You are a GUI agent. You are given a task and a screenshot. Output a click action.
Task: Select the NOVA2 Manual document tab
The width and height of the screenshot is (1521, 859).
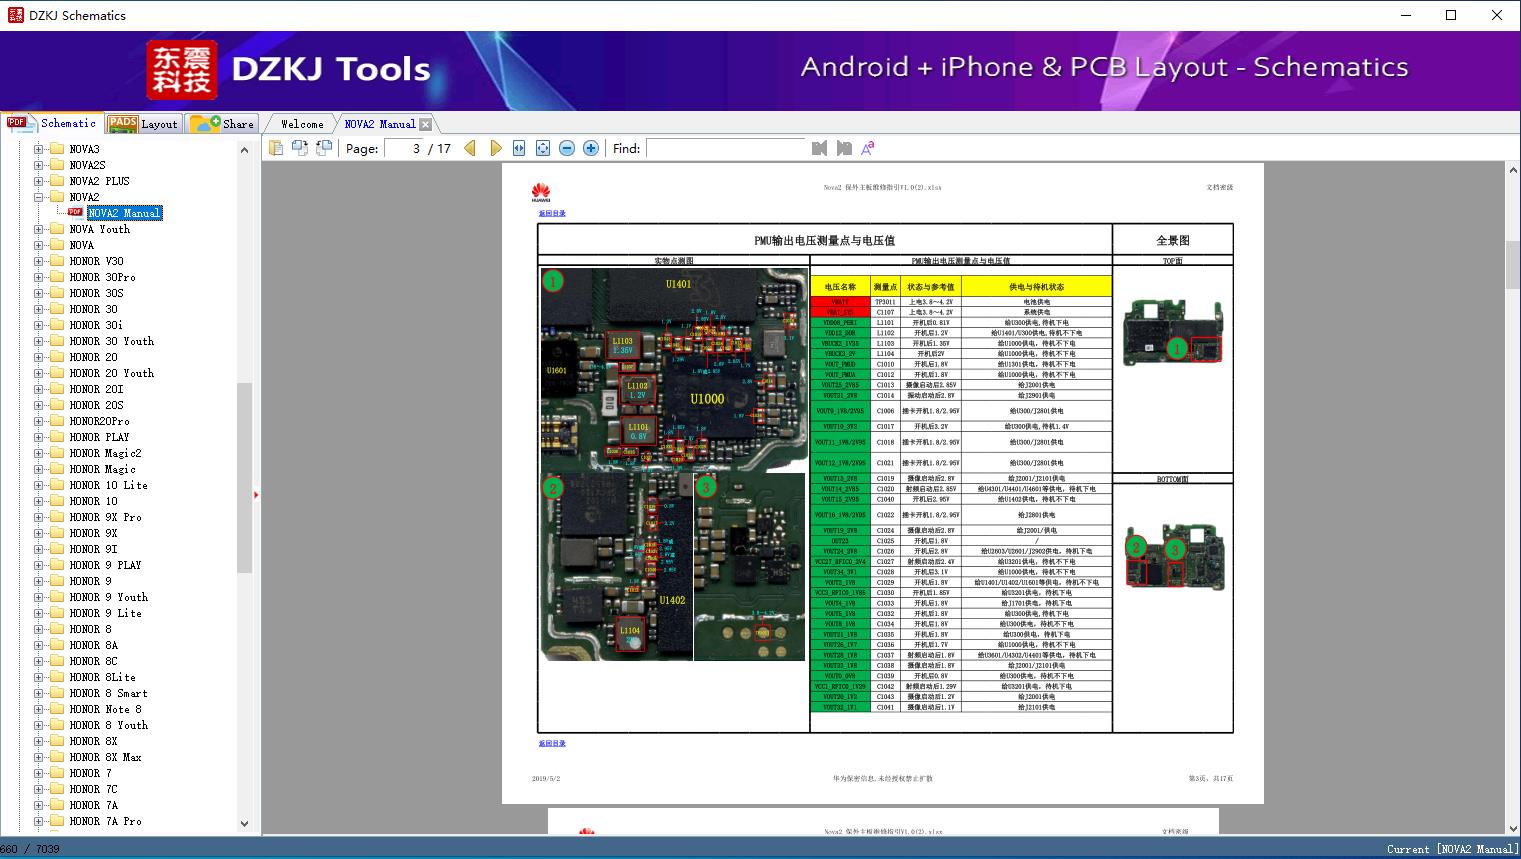pos(380,124)
